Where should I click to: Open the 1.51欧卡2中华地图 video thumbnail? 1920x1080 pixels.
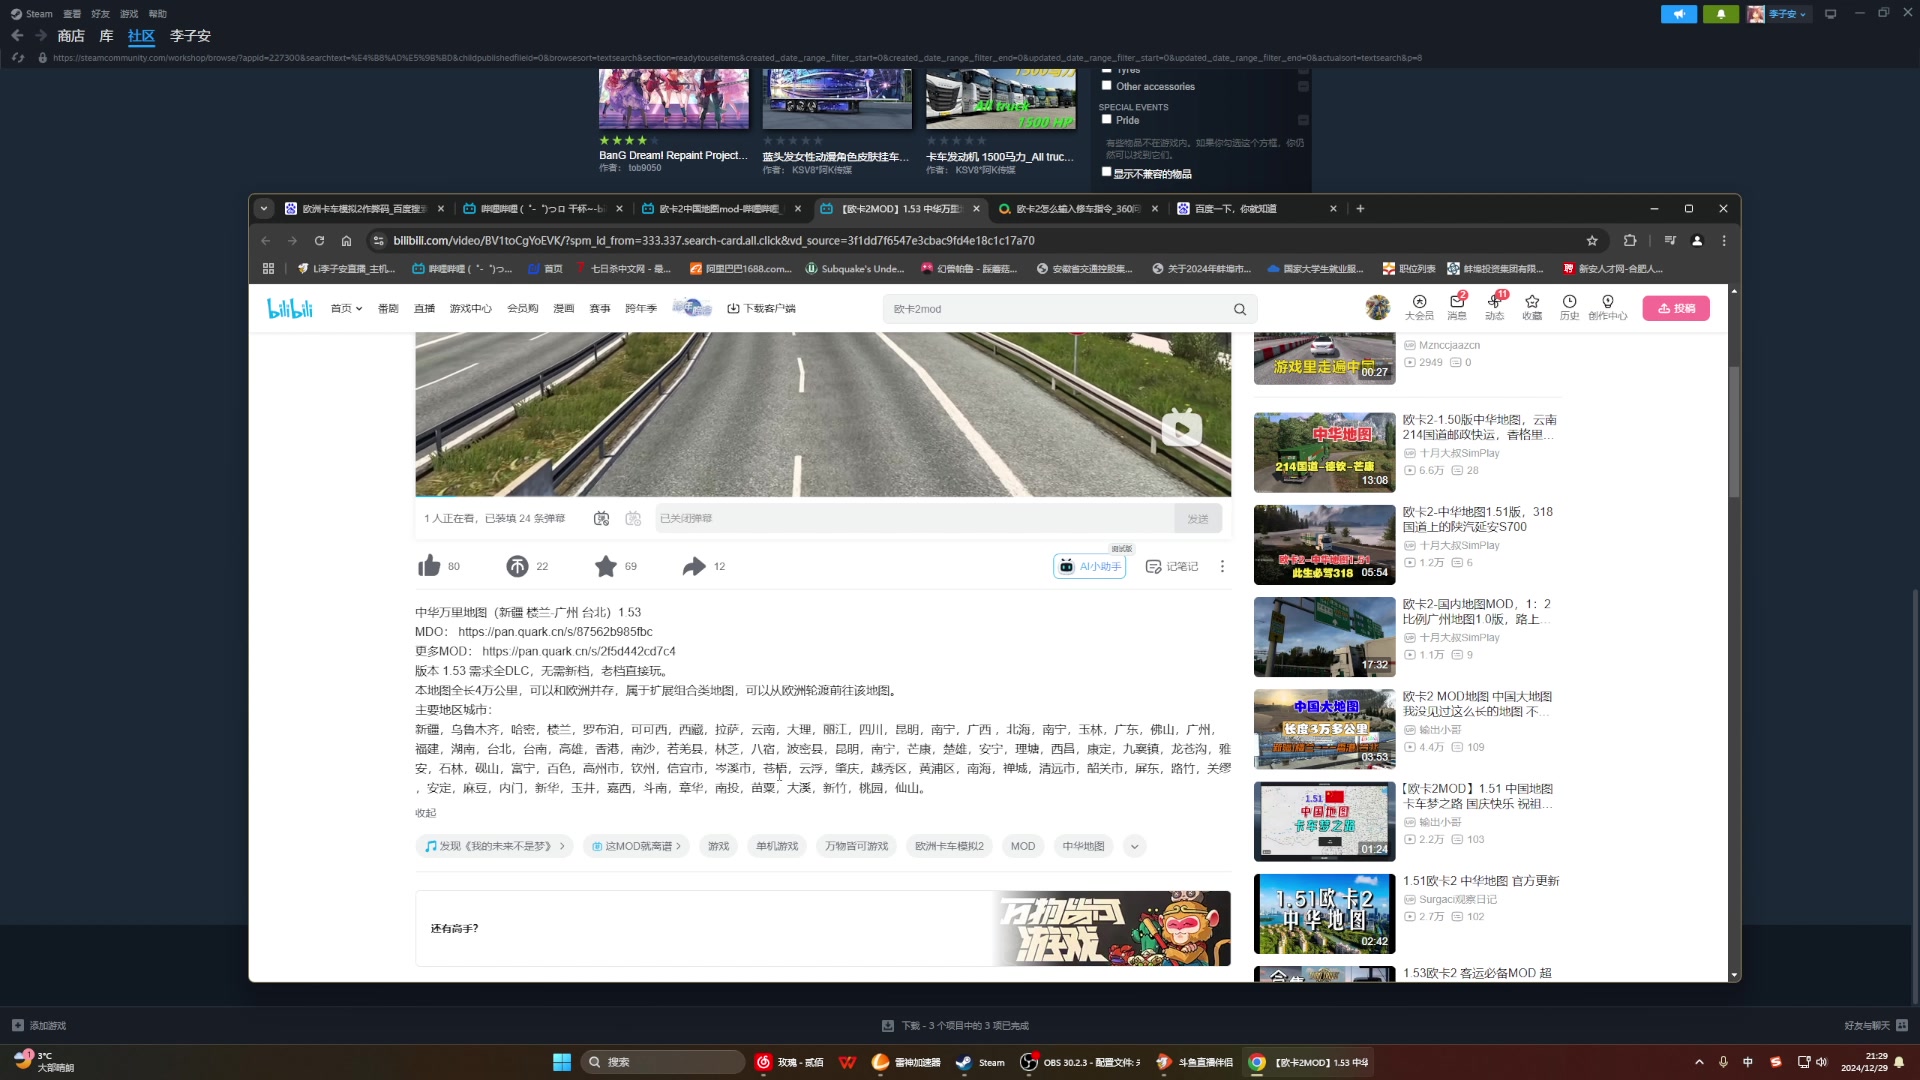coord(1324,913)
